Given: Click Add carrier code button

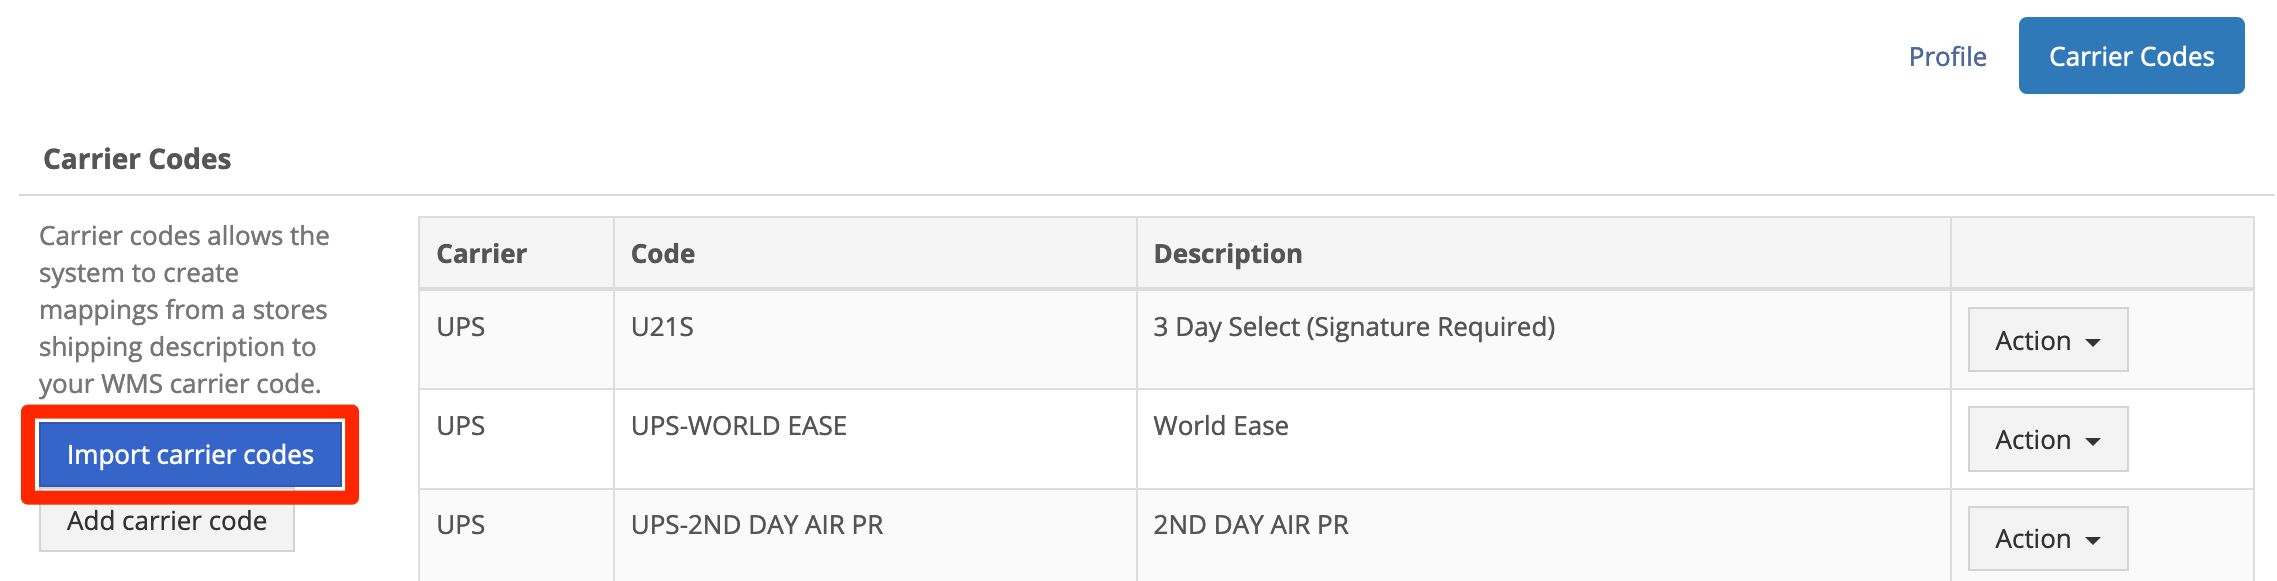Looking at the screenshot, I should [167, 521].
